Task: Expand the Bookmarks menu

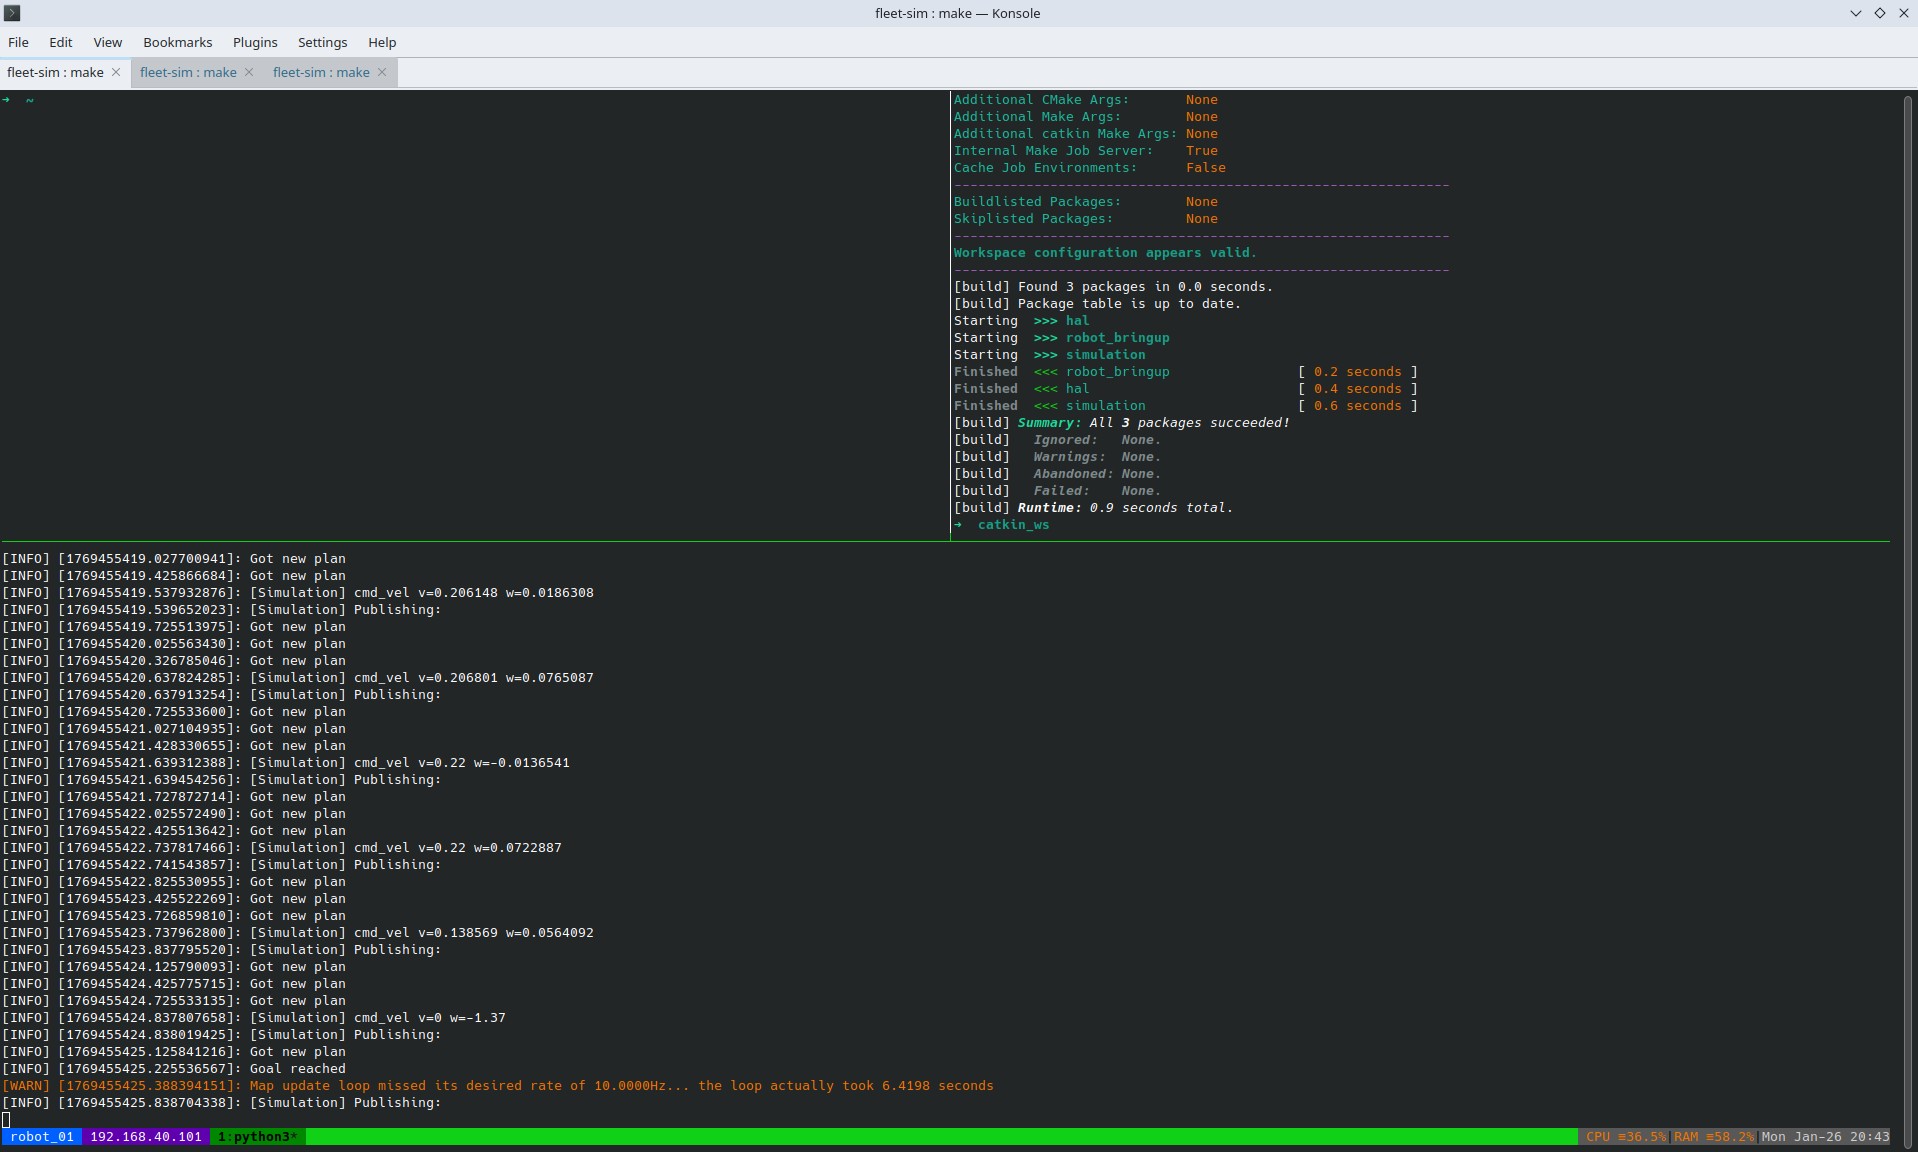Action: 177,42
